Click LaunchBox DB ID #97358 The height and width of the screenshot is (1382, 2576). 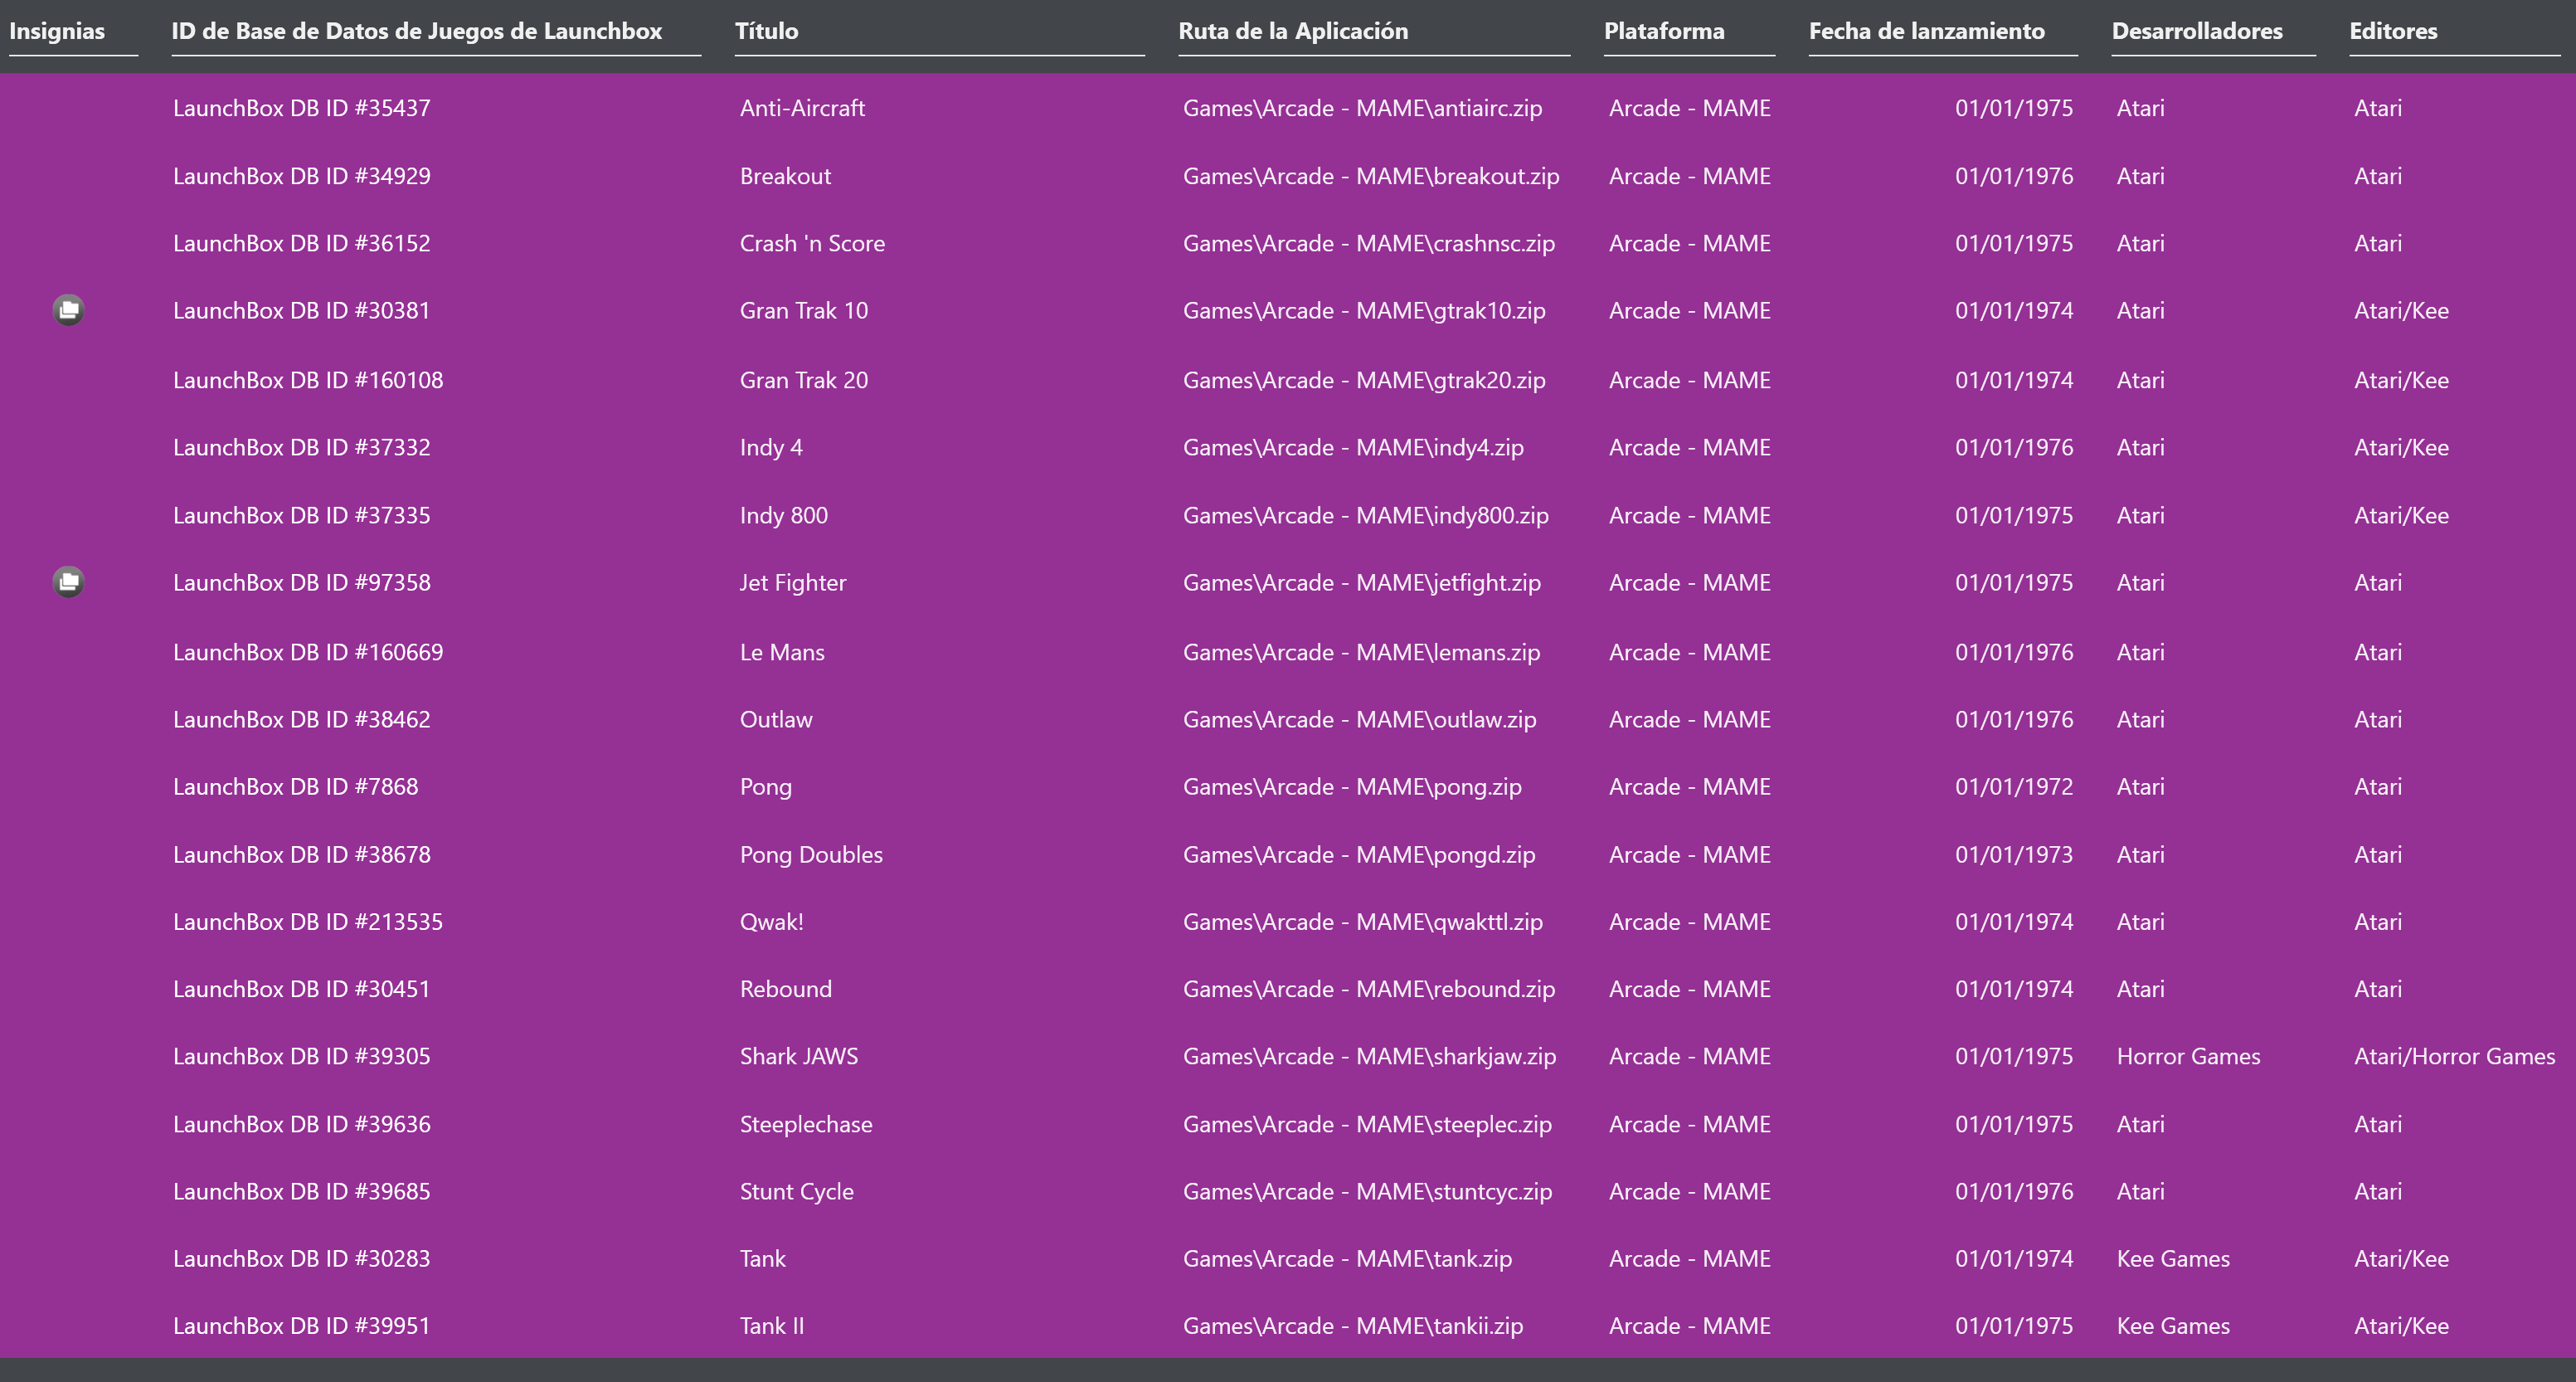302,583
